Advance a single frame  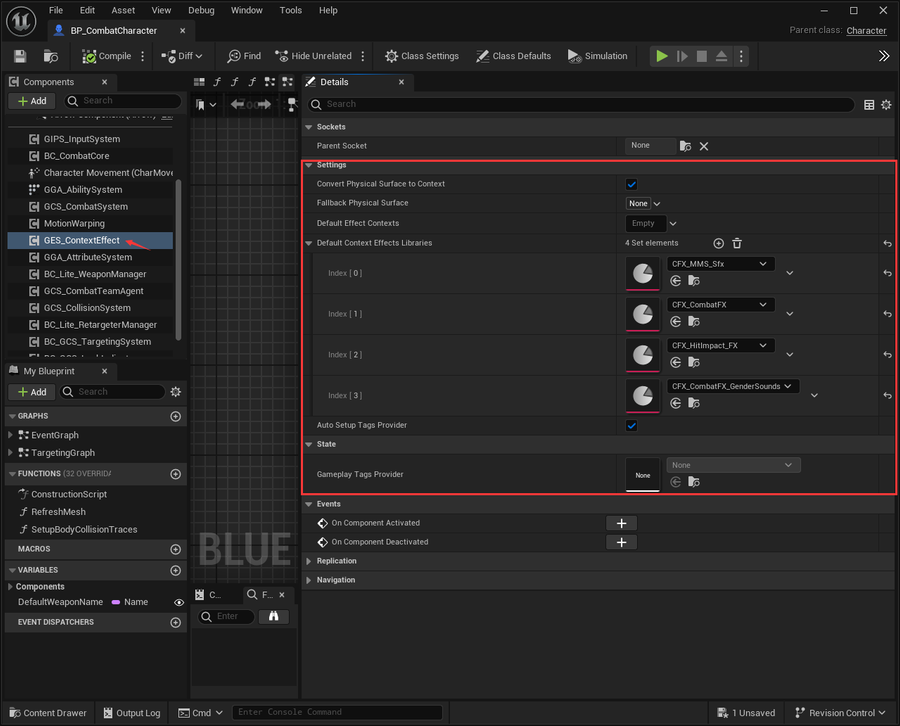click(x=682, y=56)
